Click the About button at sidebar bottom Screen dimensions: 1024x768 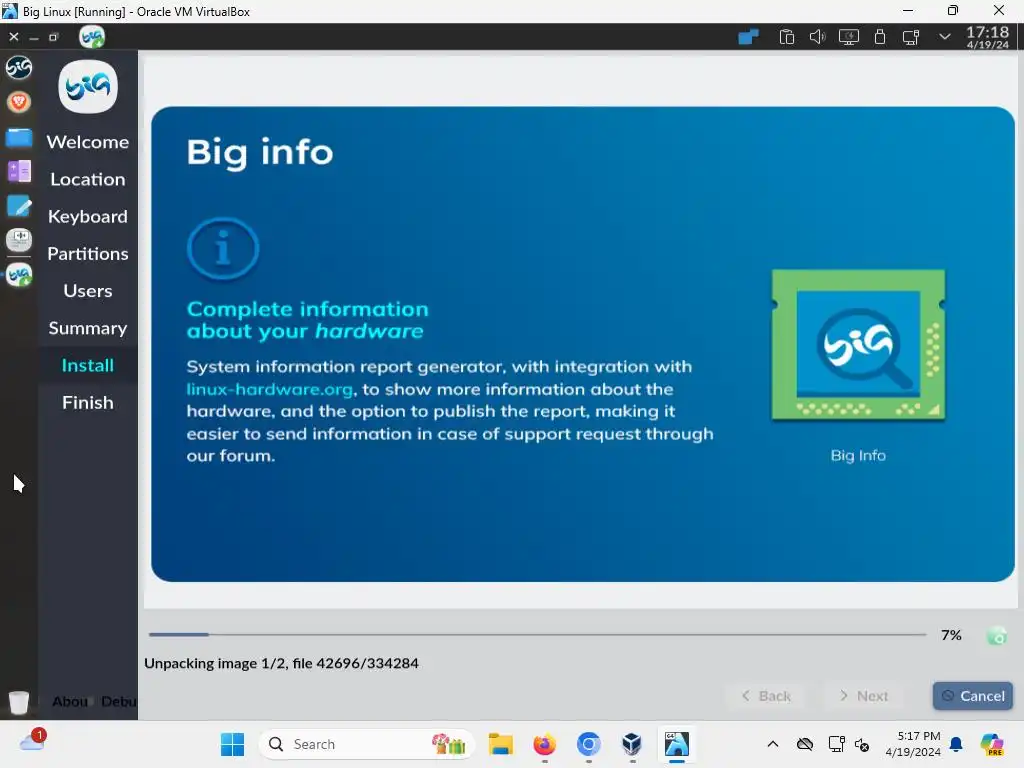point(70,701)
